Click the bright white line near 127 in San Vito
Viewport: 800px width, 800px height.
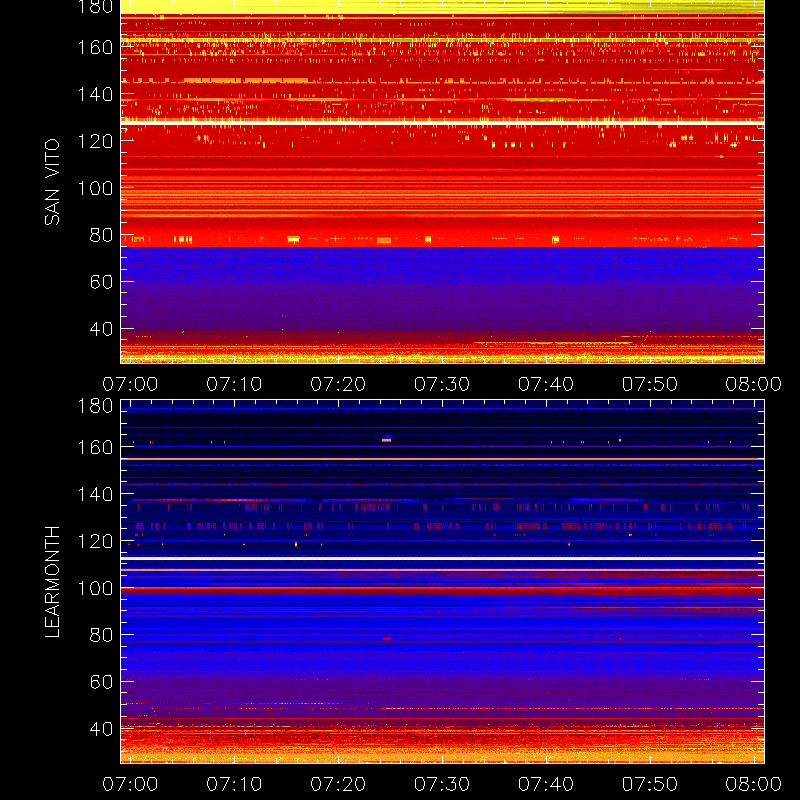442,123
